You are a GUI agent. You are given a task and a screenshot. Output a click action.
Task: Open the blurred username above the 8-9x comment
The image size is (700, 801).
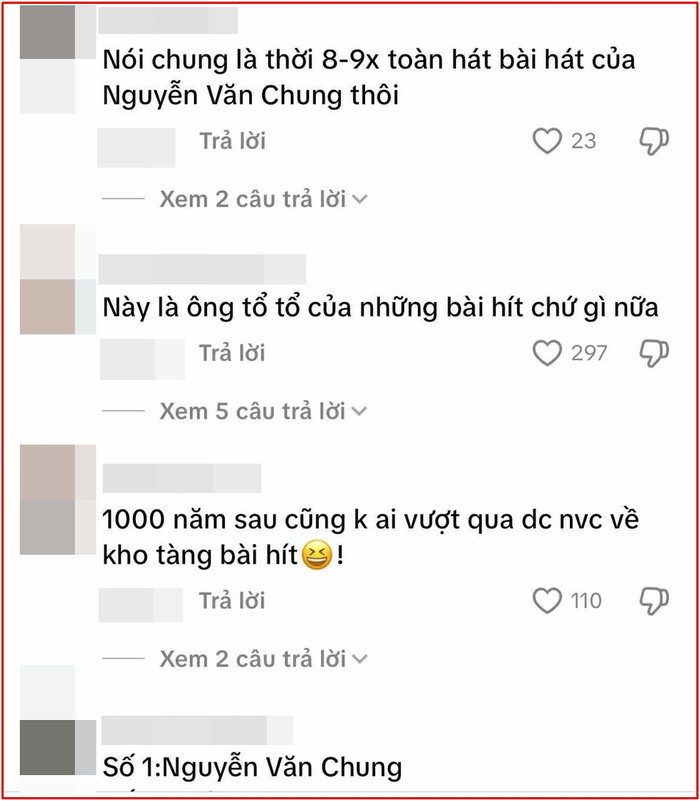point(168,20)
